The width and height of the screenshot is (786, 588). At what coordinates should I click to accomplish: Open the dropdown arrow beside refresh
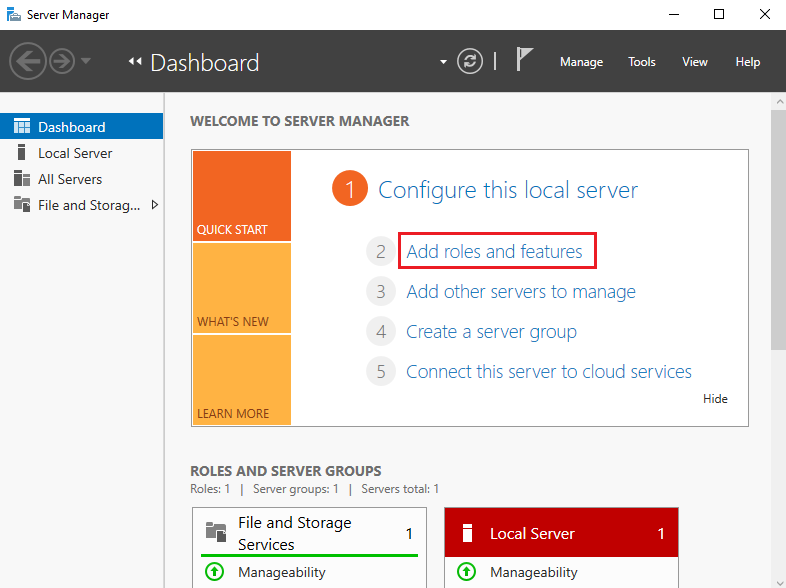click(443, 62)
